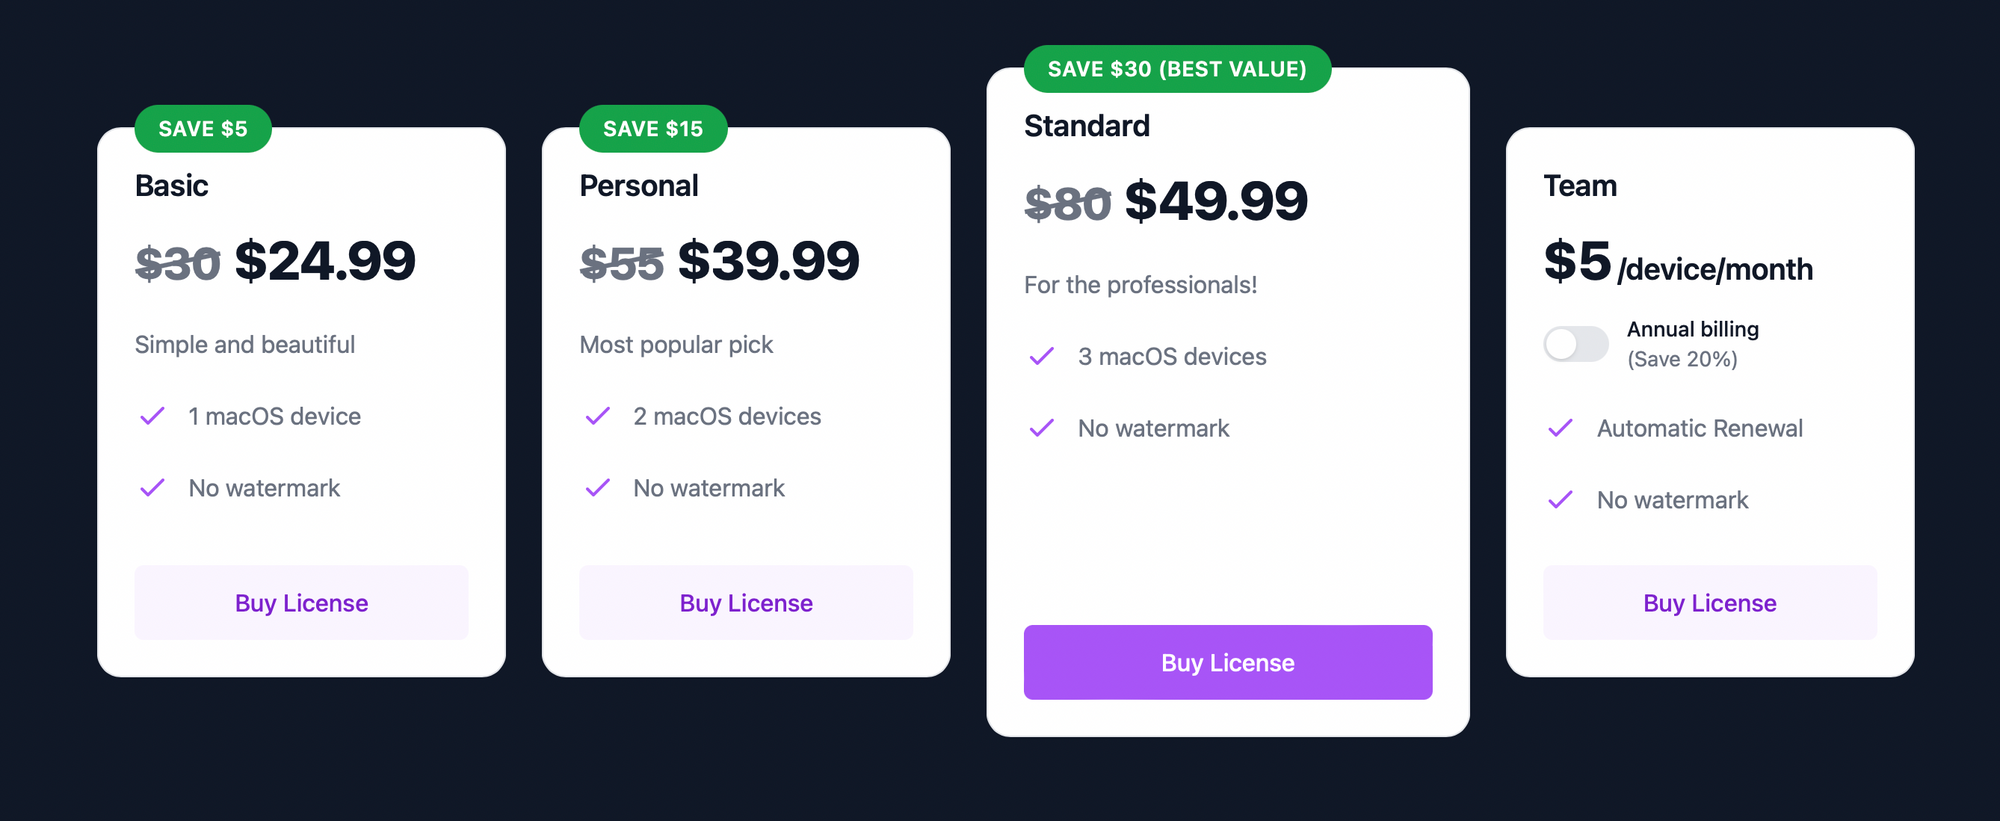Viewport: 2000px width, 821px height.
Task: Click the Team plan heading
Action: click(1580, 186)
